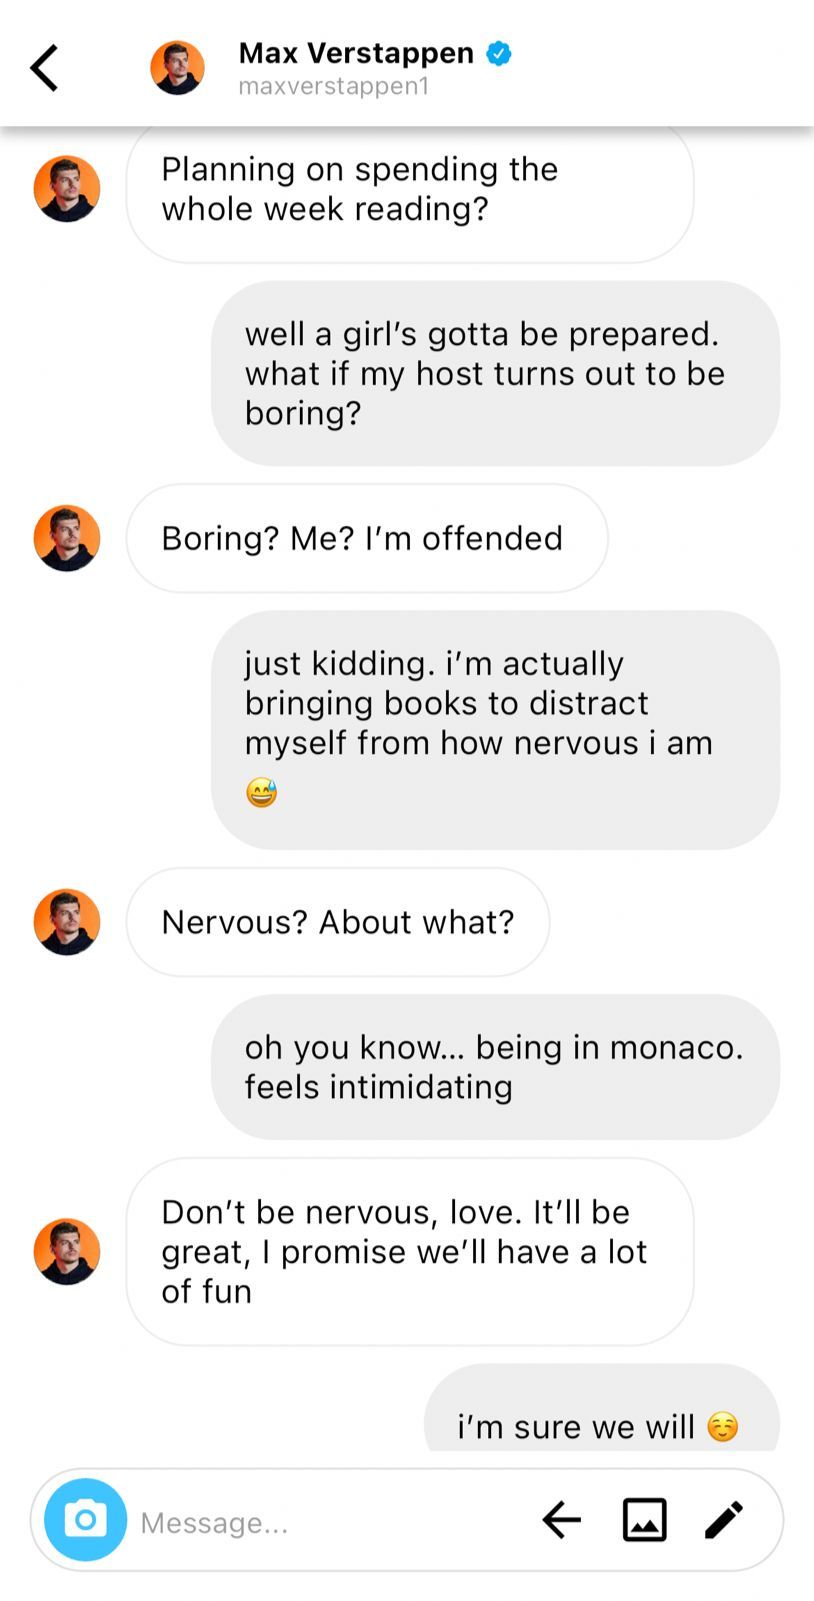814x1601 pixels.
Task: Tap the back chevron in the header
Action: coord(44,68)
